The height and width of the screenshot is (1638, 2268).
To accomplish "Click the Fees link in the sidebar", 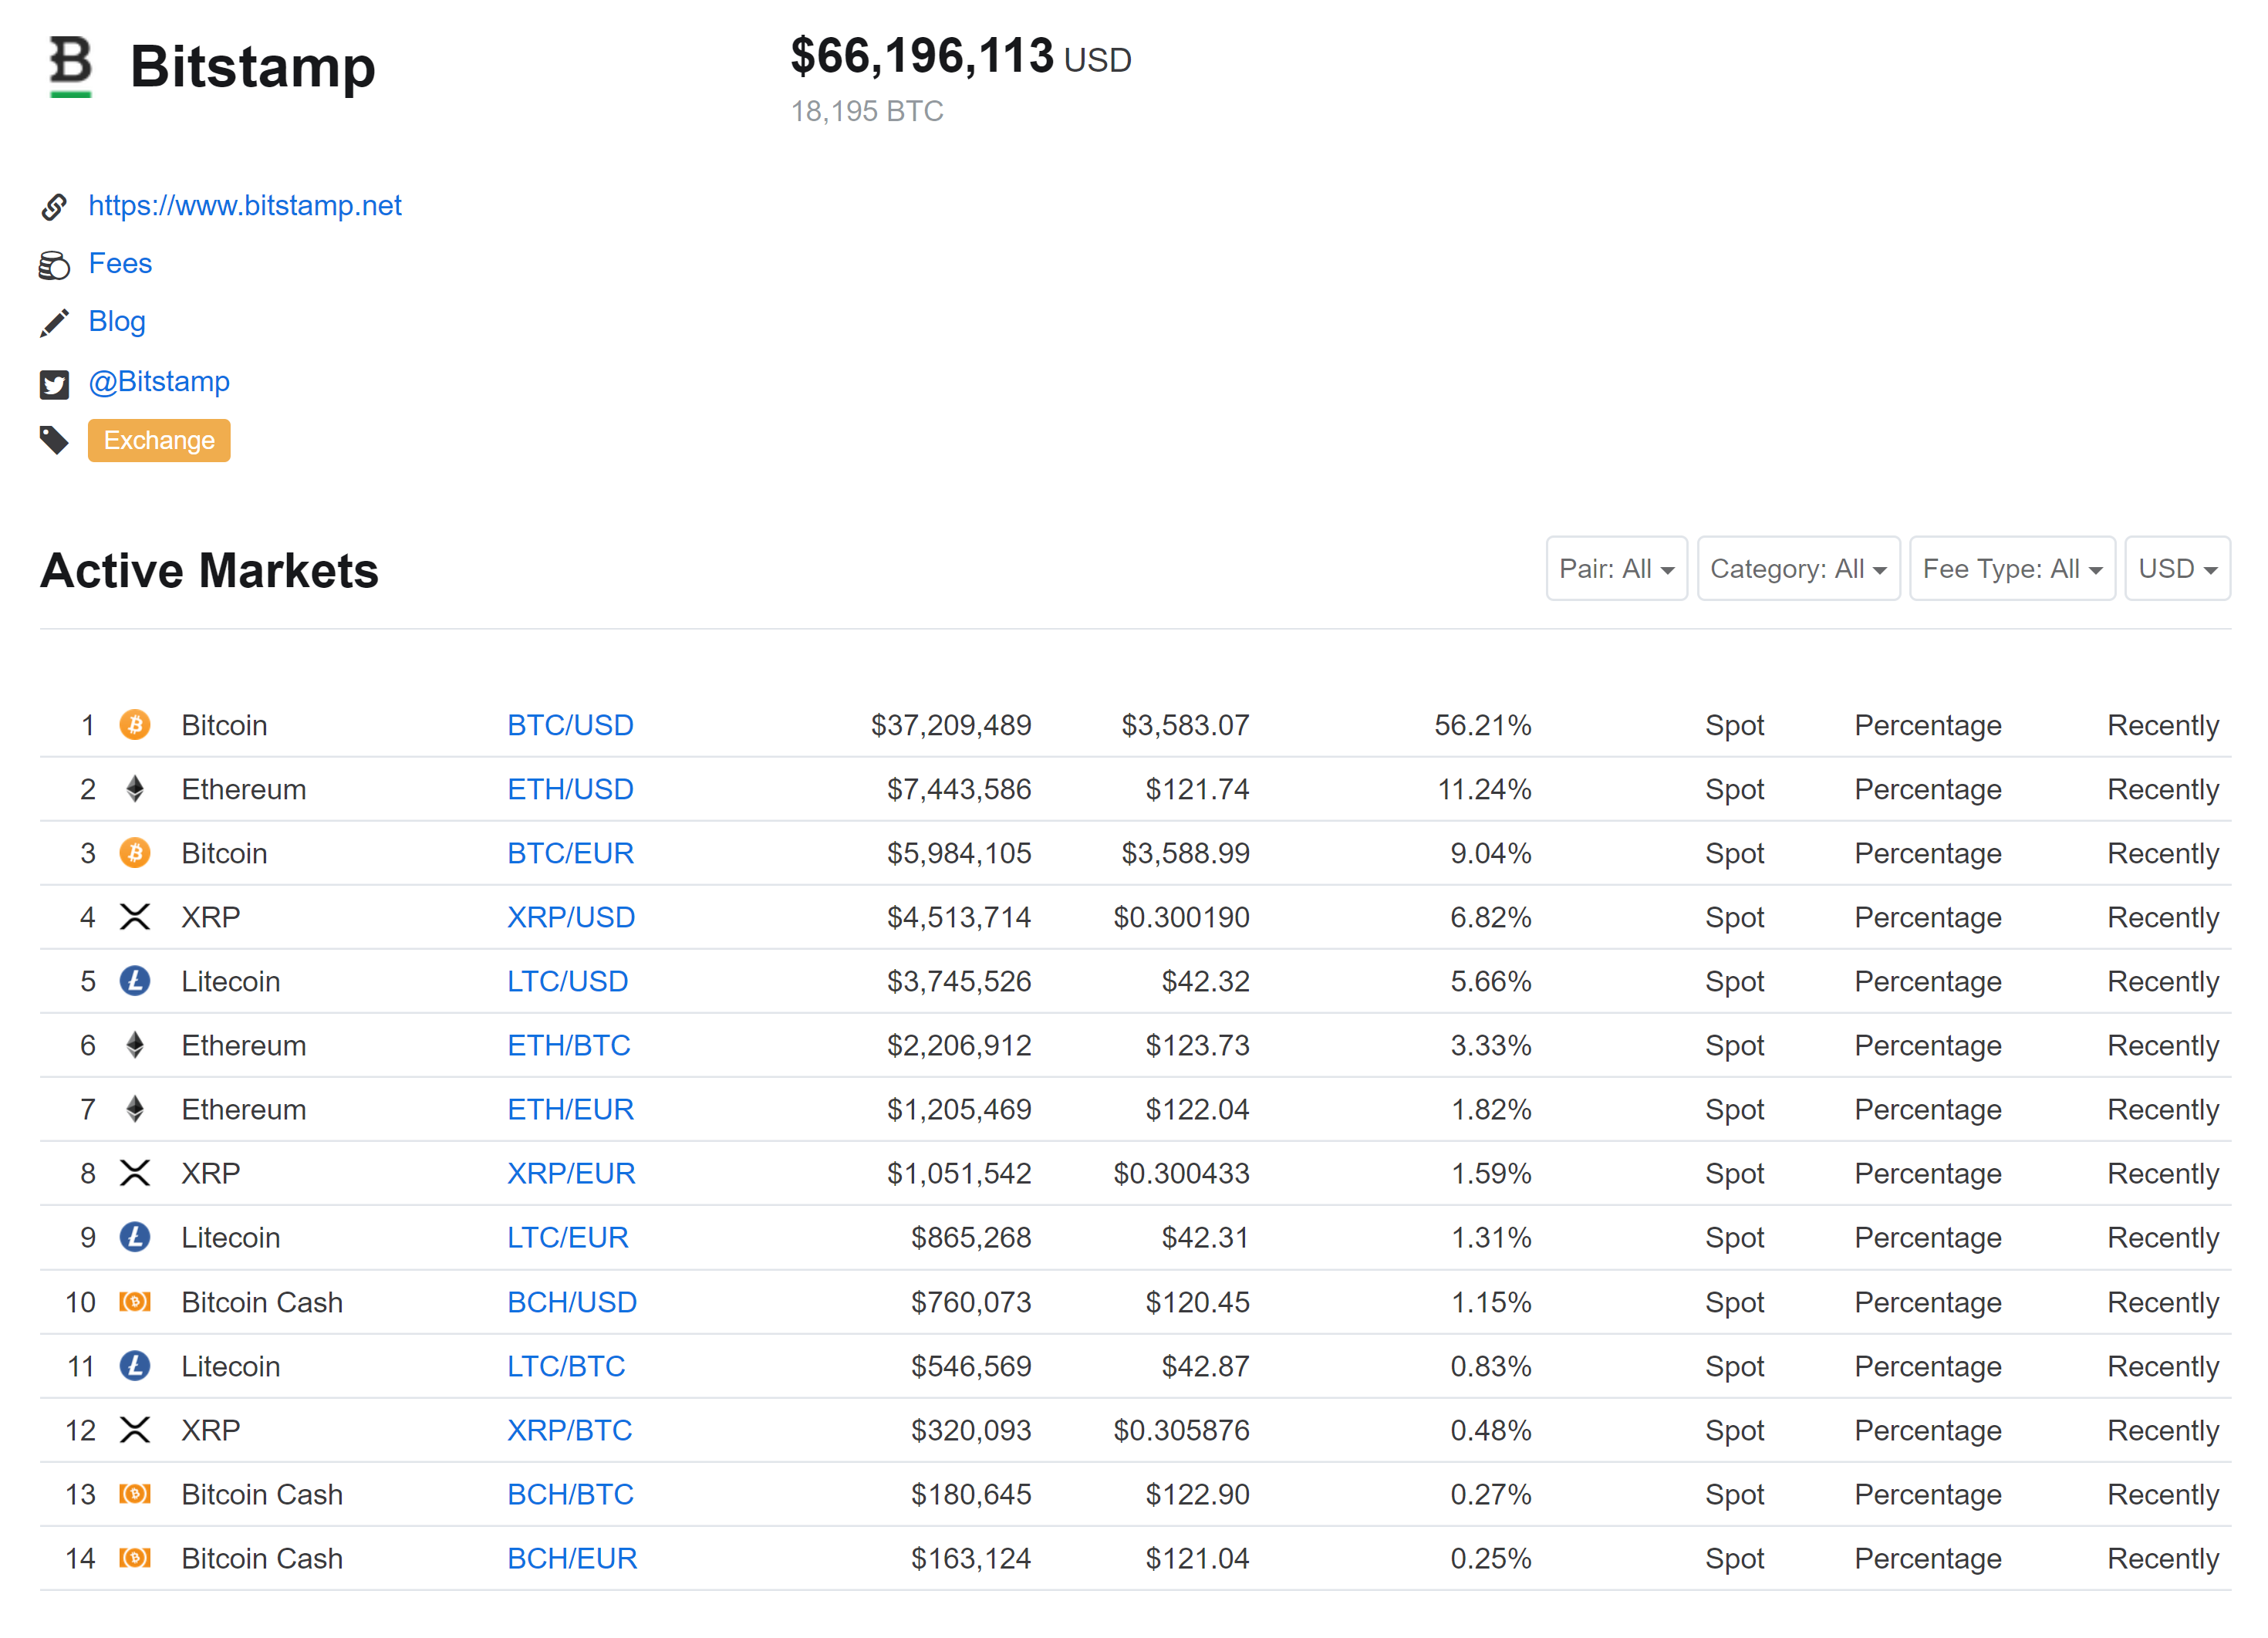I will click(120, 262).
